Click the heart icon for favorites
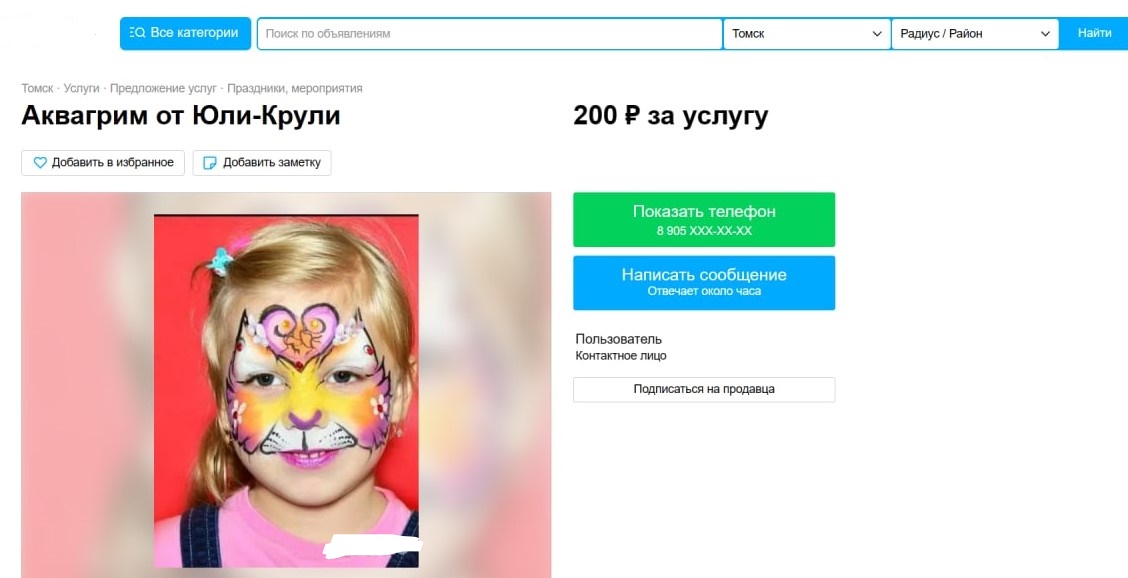Viewport: 1128px width, 578px height. 40,163
